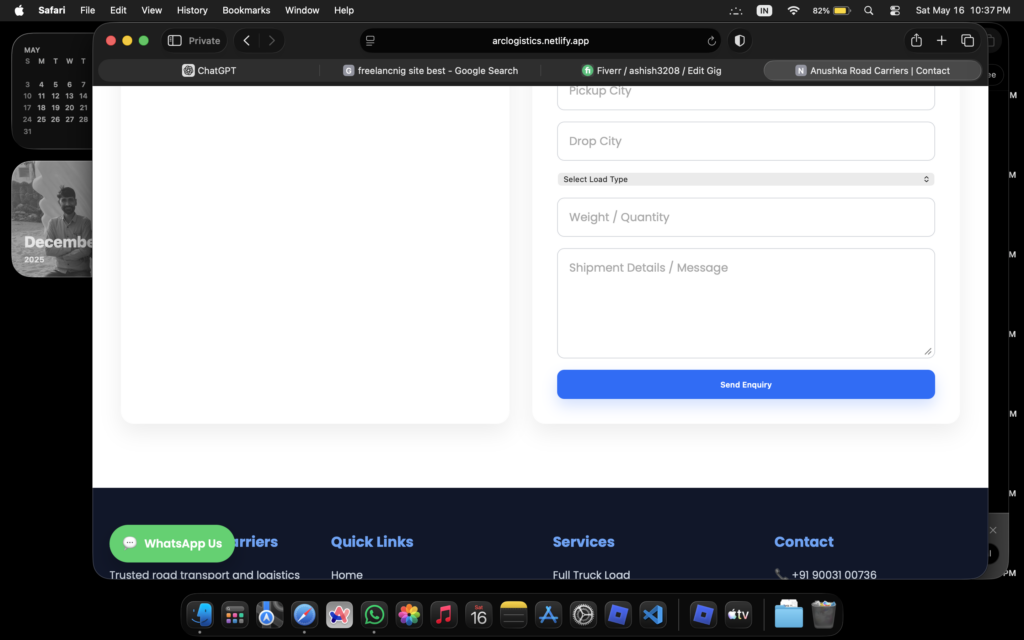Screen dimensions: 1024x640
Task: Click the Wi-Fi status icon
Action: pyautogui.click(x=793, y=10)
